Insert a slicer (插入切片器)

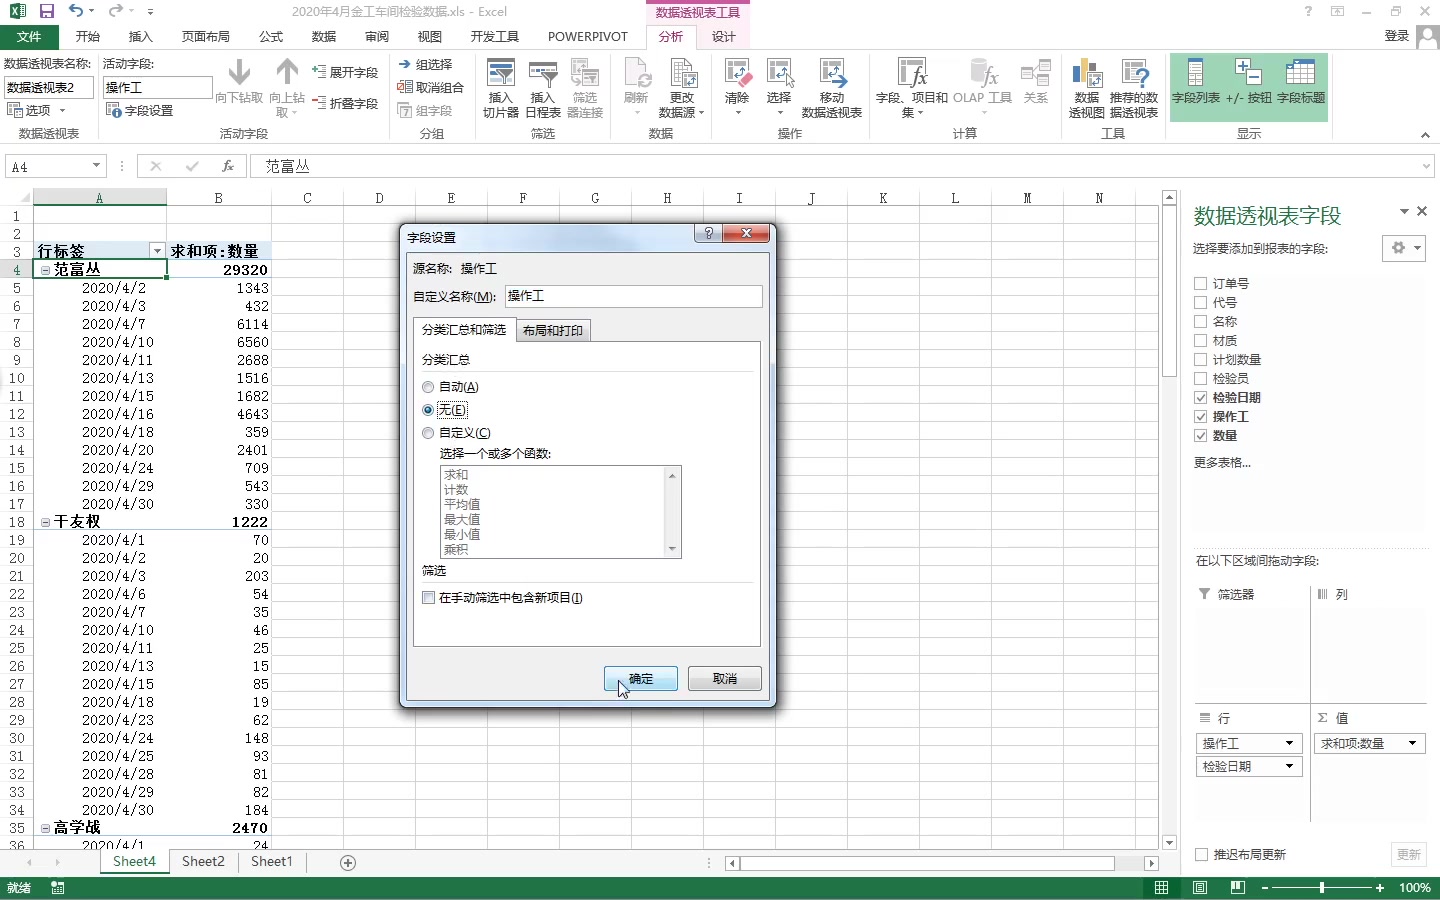[x=500, y=88]
